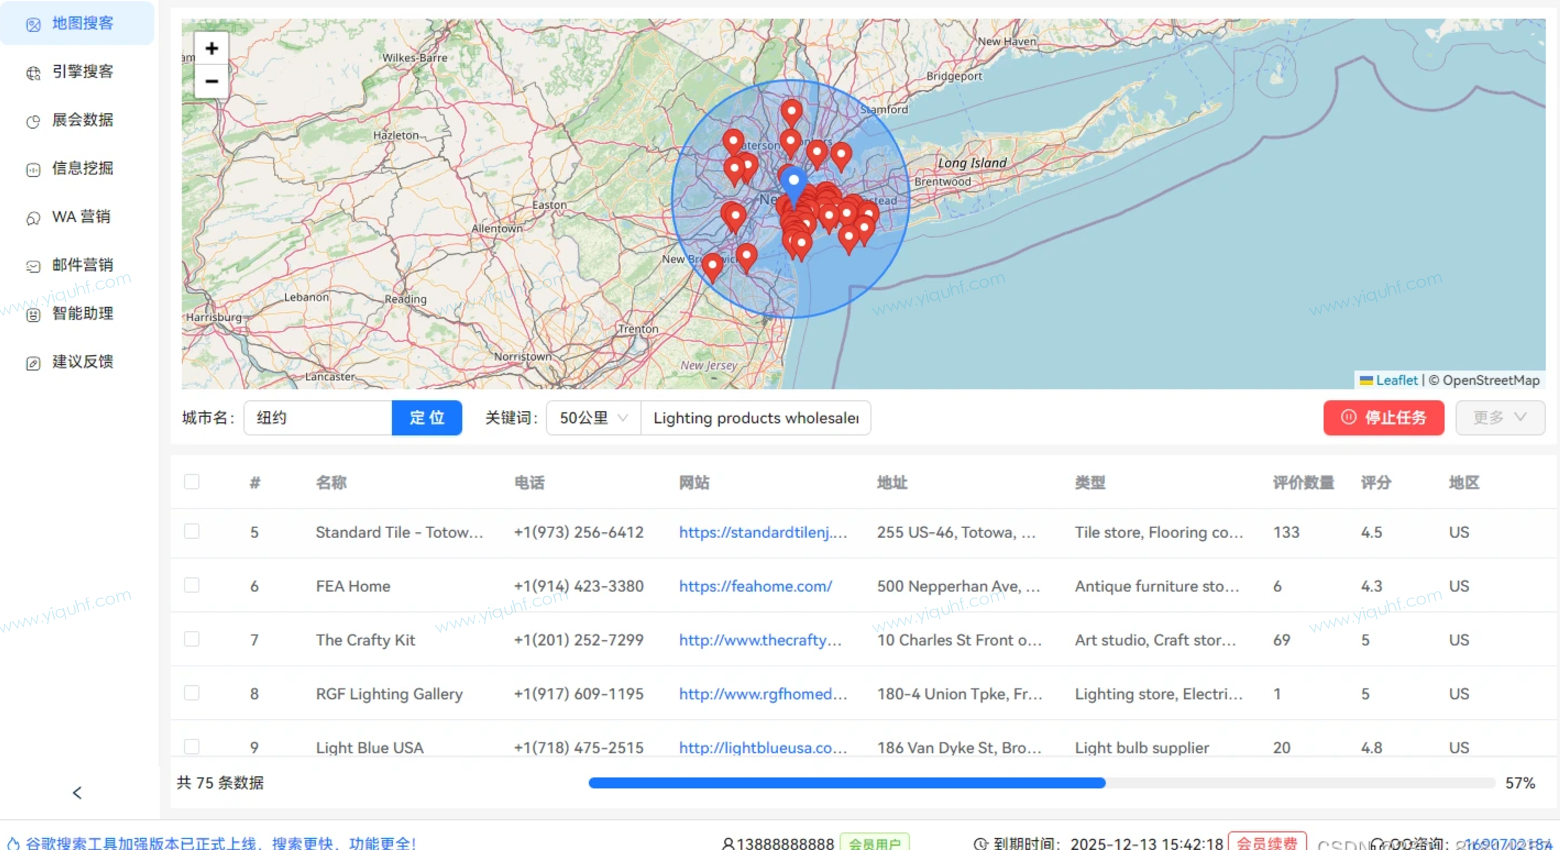Click the 评价数量 column header

click(1303, 482)
